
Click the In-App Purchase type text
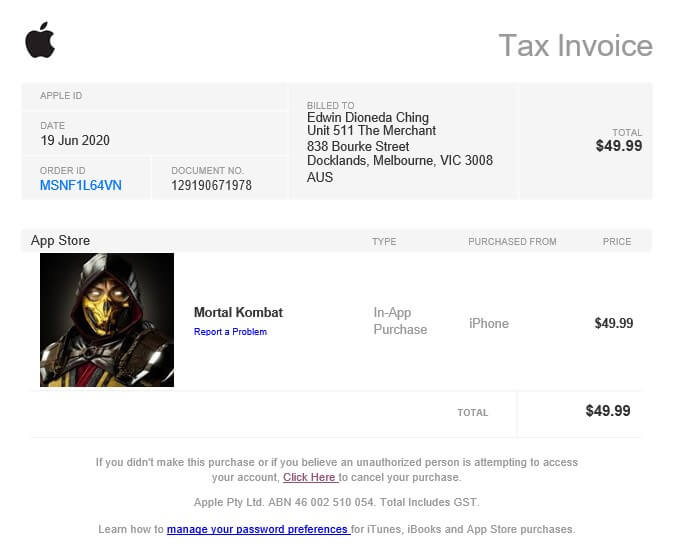[400, 321]
